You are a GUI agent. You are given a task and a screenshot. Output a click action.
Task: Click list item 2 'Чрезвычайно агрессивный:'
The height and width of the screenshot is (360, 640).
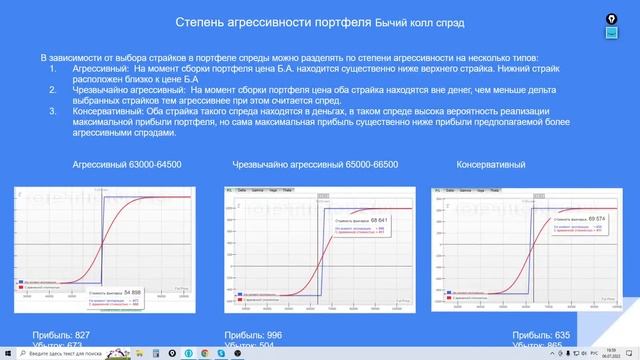pyautogui.click(x=314, y=95)
